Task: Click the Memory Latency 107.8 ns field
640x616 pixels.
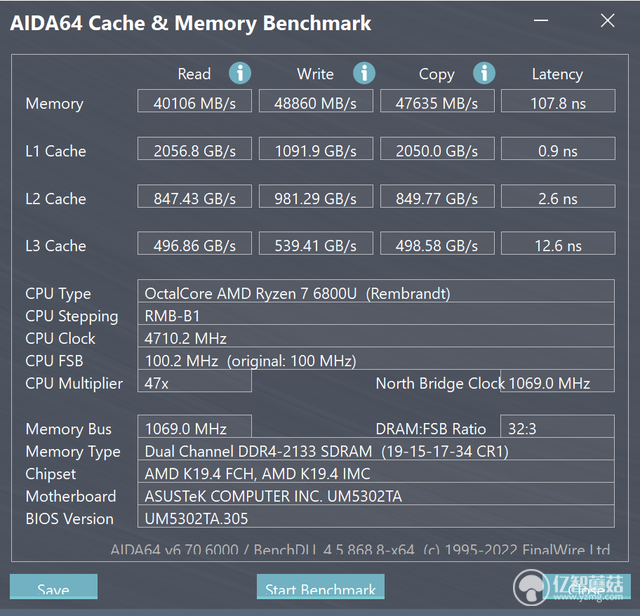Action: (558, 101)
